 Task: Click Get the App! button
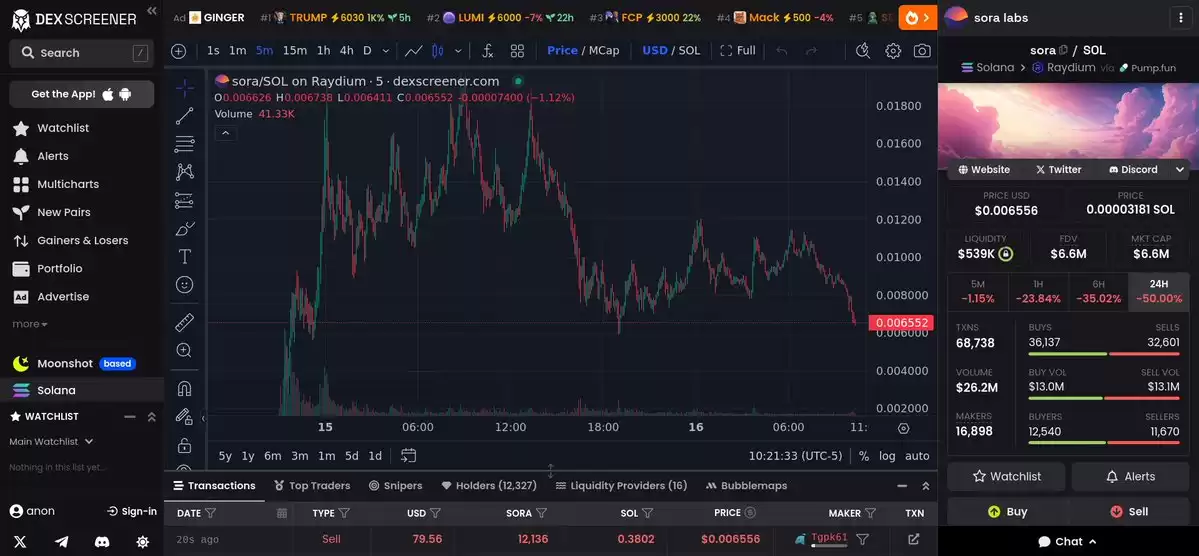coord(82,94)
